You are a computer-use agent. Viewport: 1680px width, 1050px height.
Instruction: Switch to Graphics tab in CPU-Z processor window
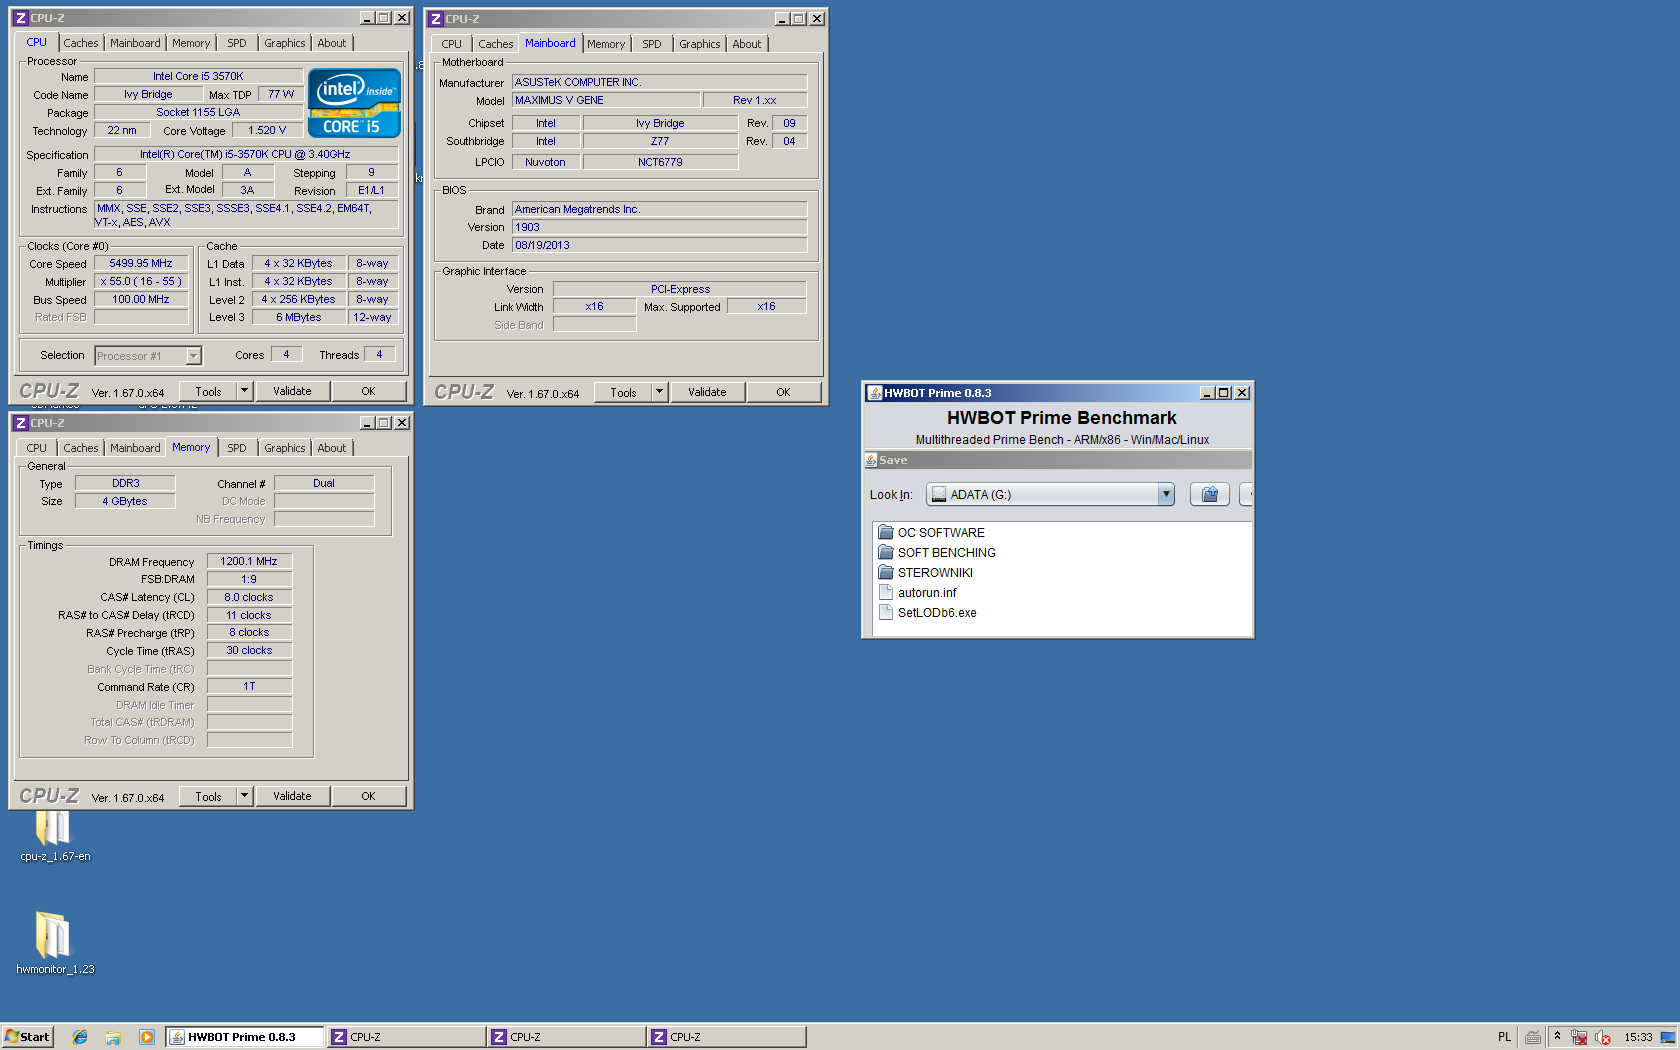(285, 43)
